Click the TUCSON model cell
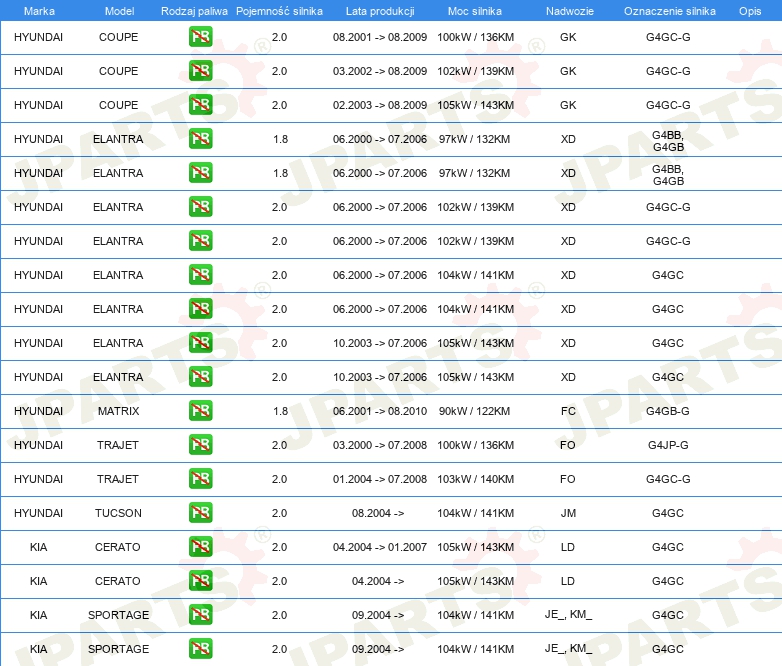This screenshot has width=782, height=666. [x=119, y=513]
